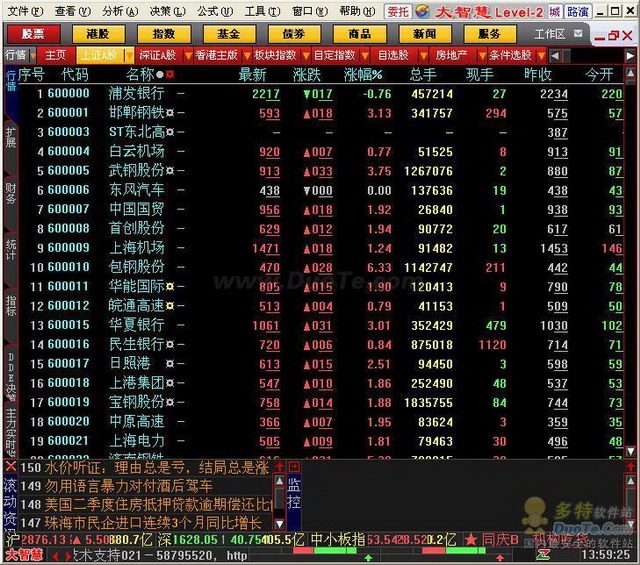The height and width of the screenshot is (565, 640).
Task: Expand the 房地产 tab dropdown arrow
Action: [482, 55]
